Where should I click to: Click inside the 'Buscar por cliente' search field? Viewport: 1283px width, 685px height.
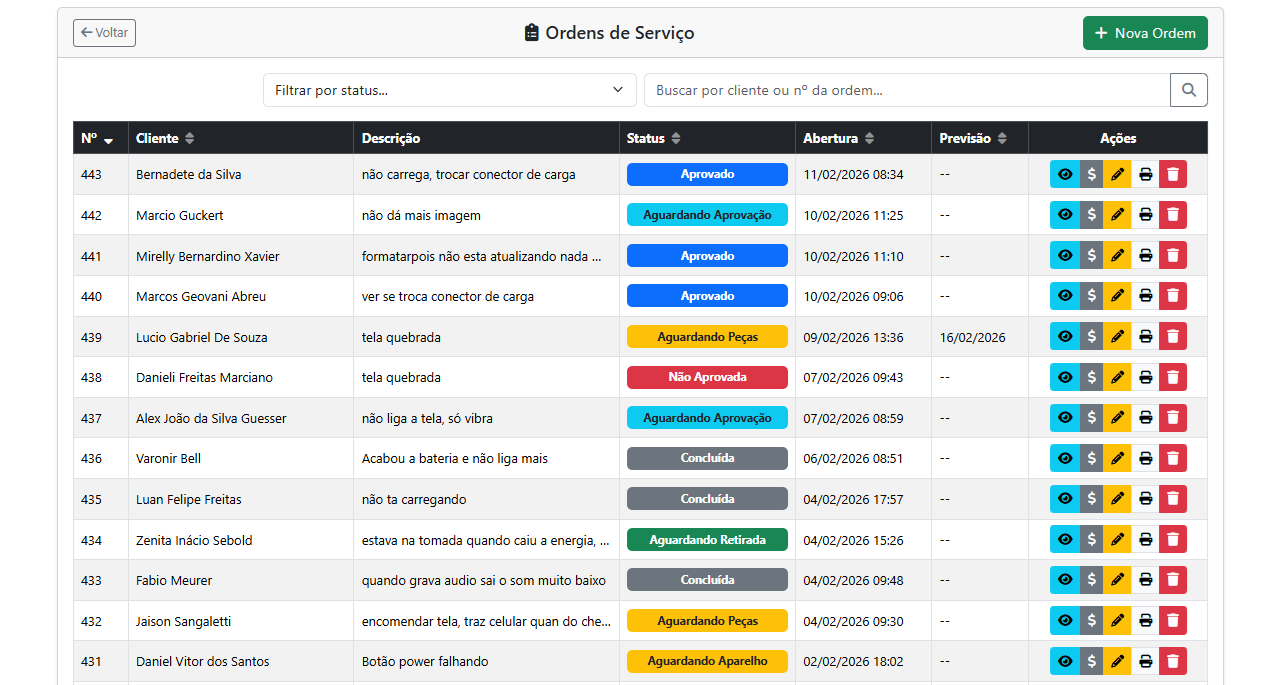click(x=900, y=89)
